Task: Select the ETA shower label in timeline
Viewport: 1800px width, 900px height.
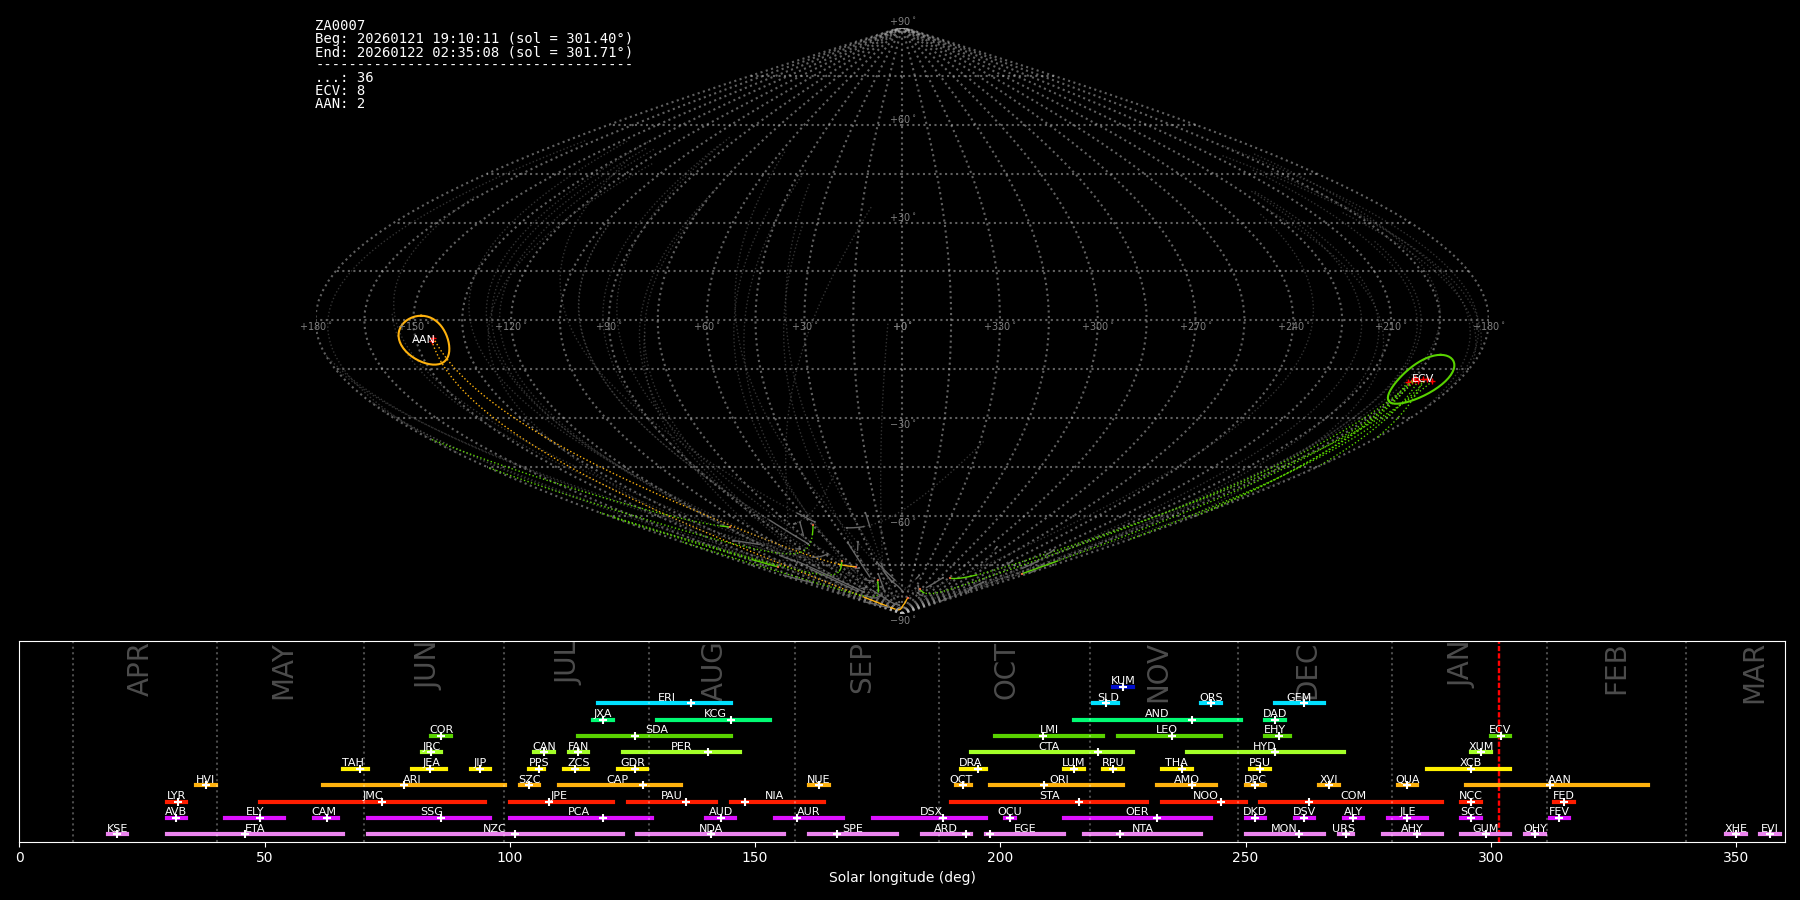Action: (x=255, y=829)
